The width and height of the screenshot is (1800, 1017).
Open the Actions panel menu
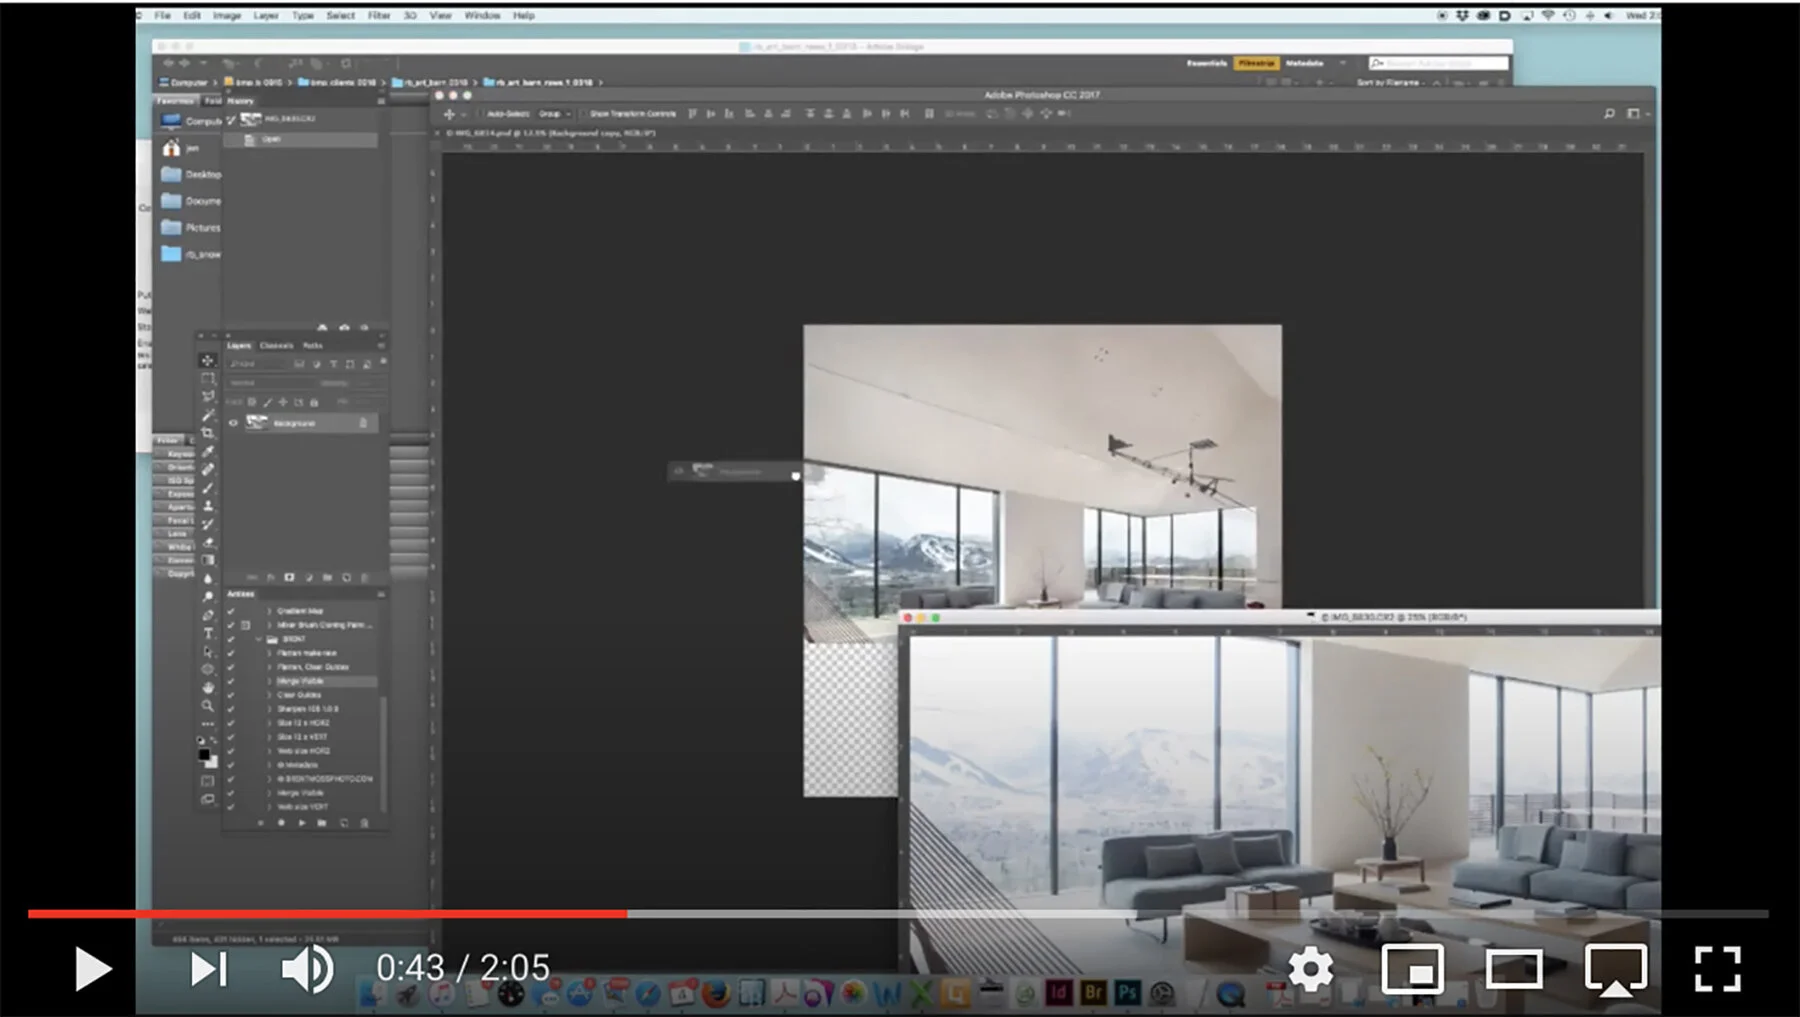(380, 594)
